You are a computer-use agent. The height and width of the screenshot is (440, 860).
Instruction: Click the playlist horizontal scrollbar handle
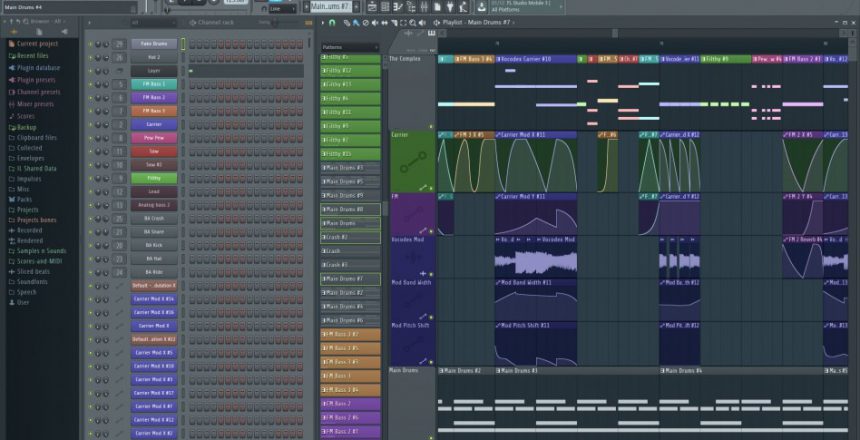[615, 33]
